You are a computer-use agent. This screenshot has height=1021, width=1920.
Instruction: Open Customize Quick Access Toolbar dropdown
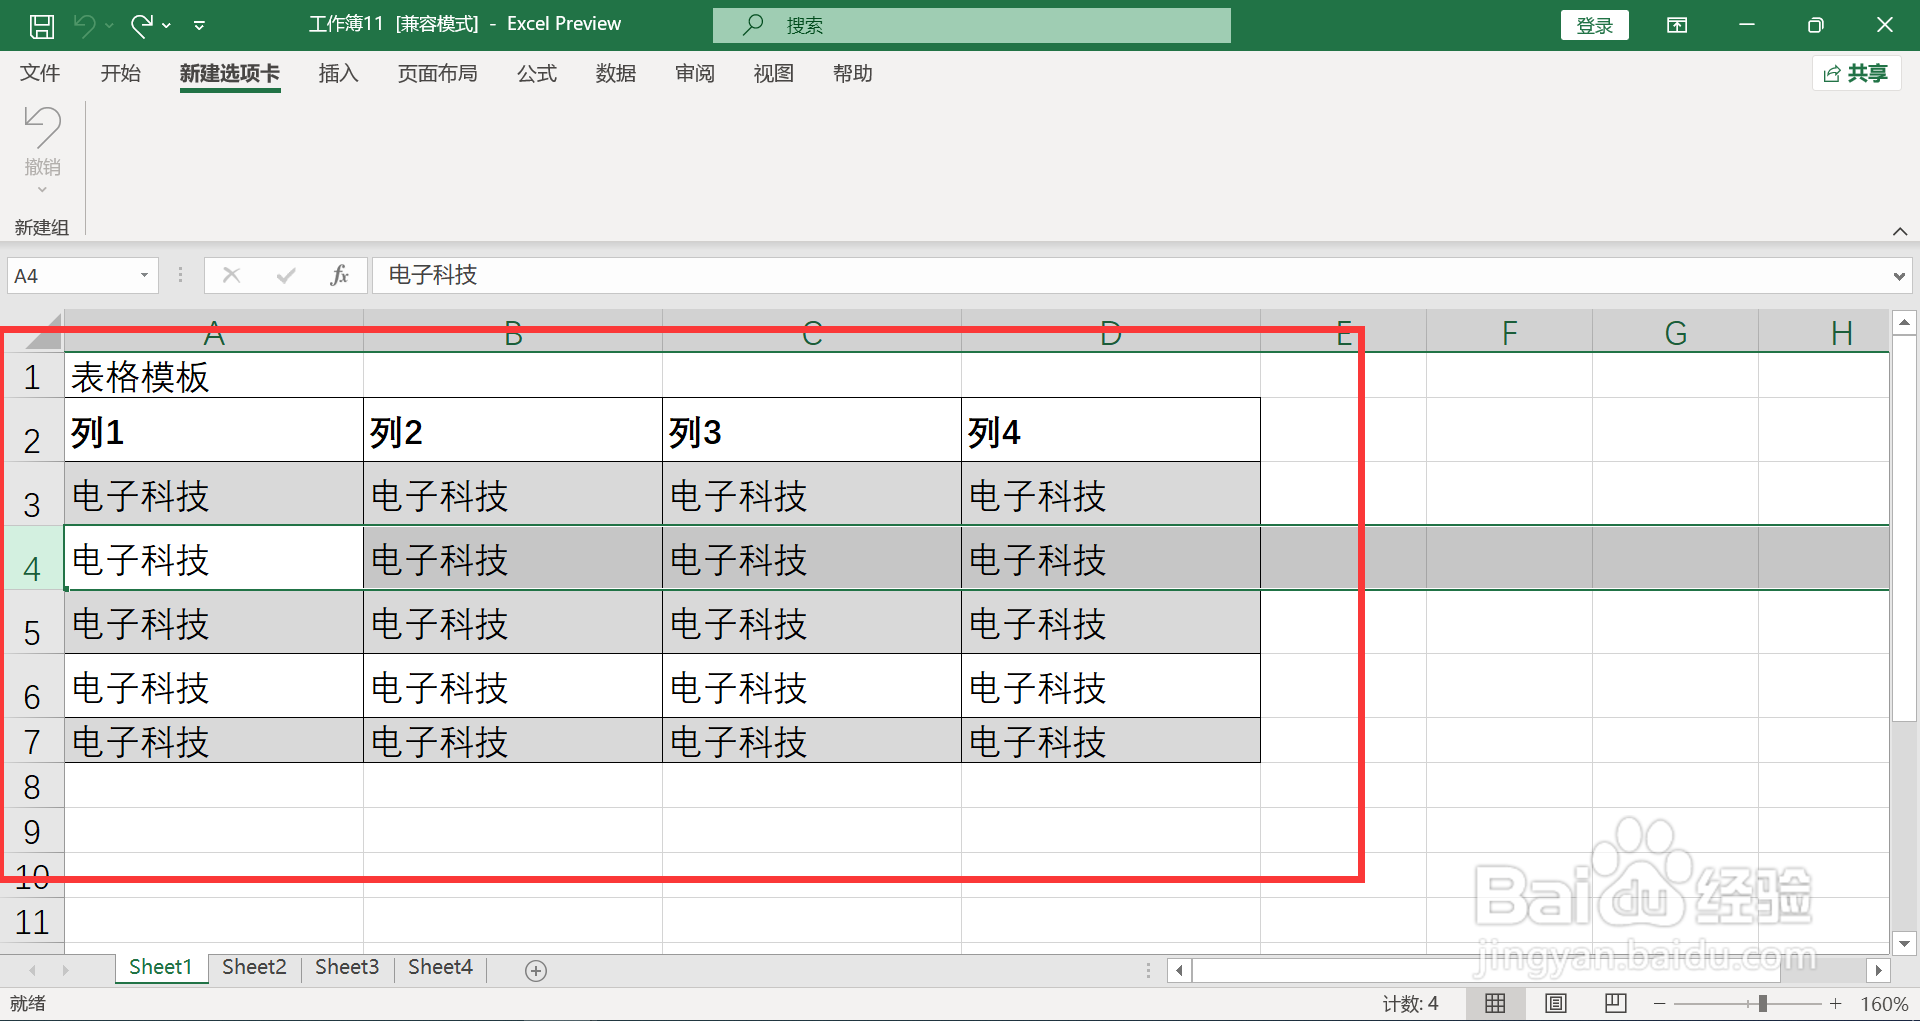199,25
